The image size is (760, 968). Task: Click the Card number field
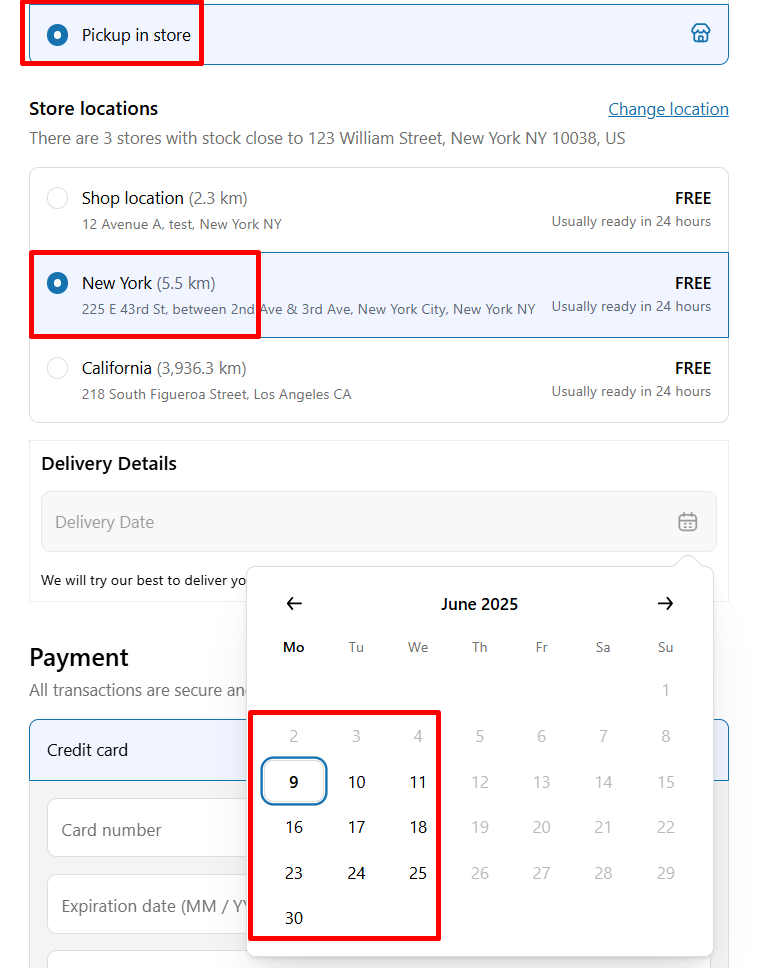pyautogui.click(x=147, y=828)
